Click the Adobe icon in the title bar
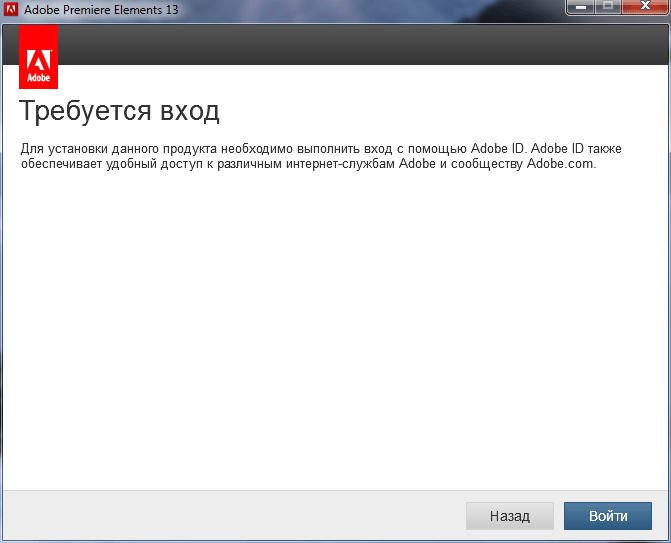 [11, 9]
